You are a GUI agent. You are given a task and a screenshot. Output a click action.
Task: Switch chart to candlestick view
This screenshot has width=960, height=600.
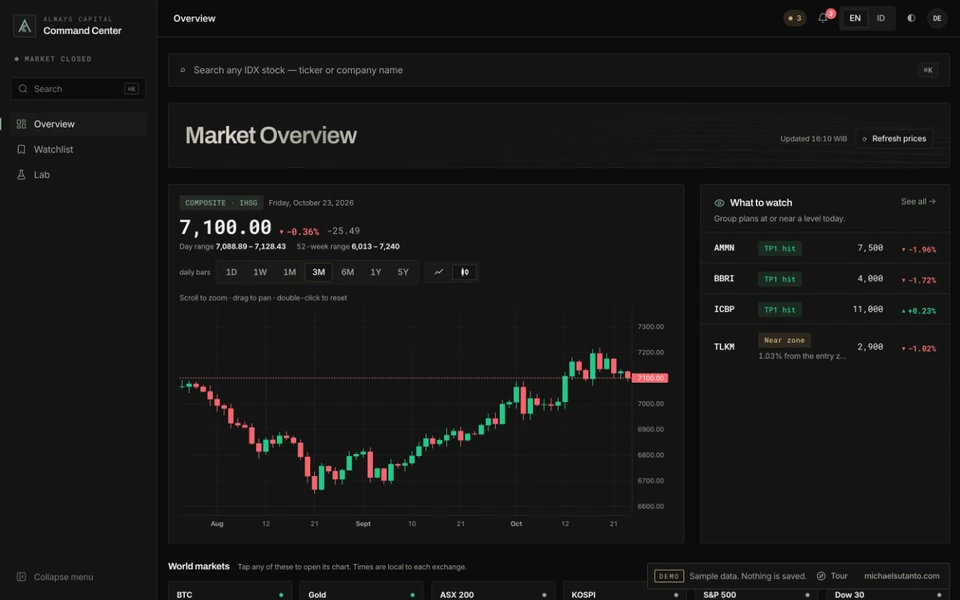pos(465,272)
